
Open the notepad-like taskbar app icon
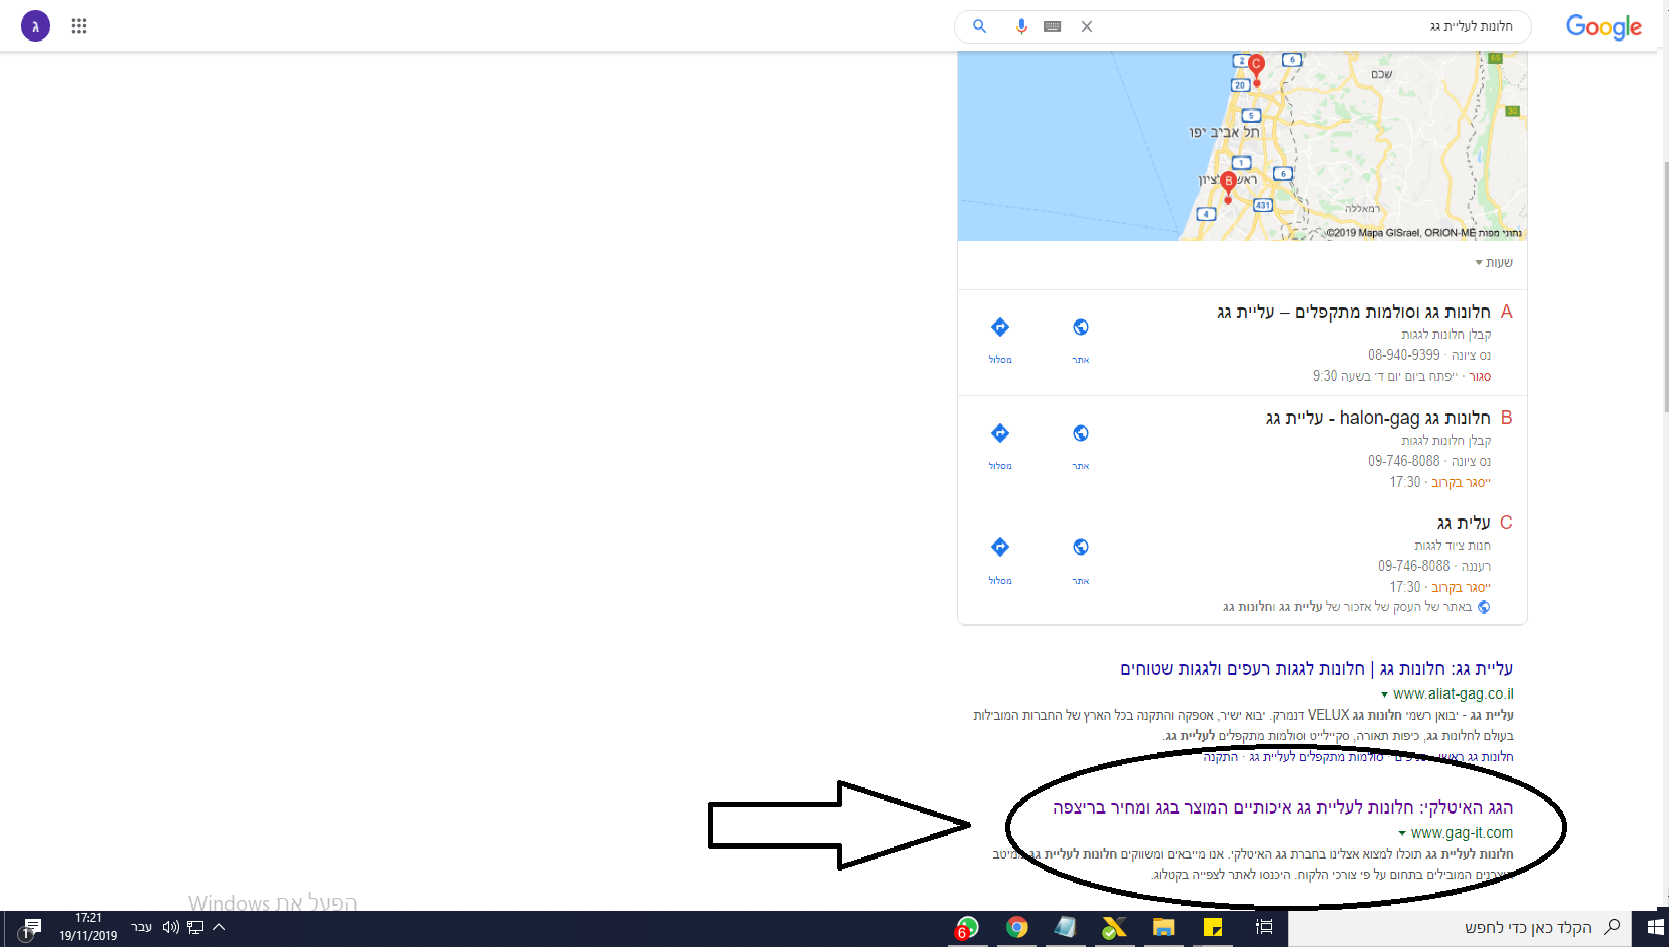point(1065,928)
